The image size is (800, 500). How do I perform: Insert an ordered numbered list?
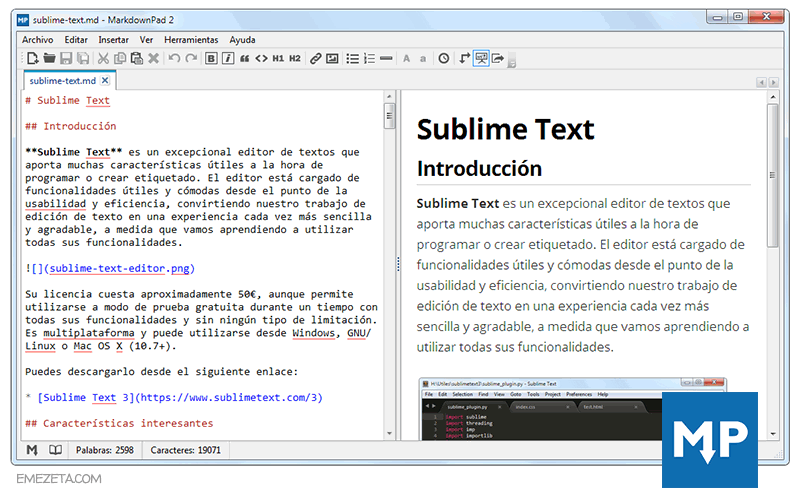tap(369, 59)
